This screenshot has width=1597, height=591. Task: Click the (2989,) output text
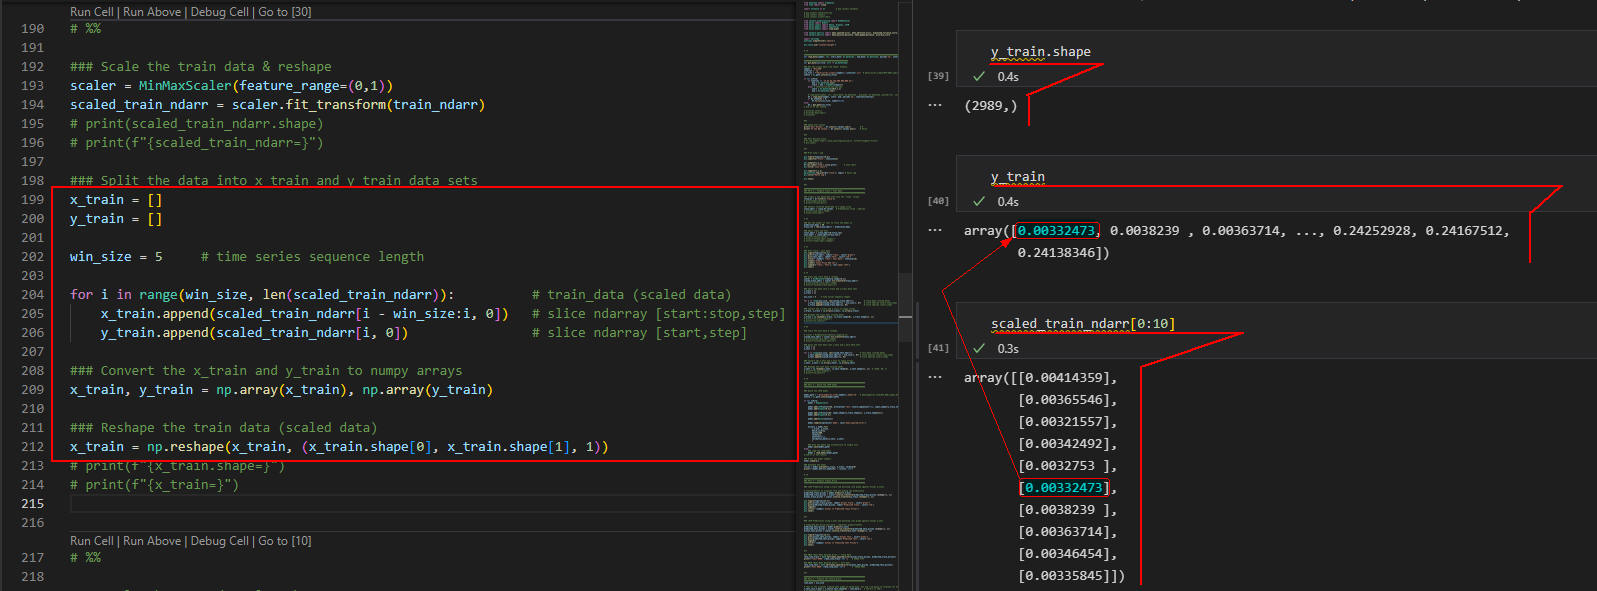pos(990,105)
